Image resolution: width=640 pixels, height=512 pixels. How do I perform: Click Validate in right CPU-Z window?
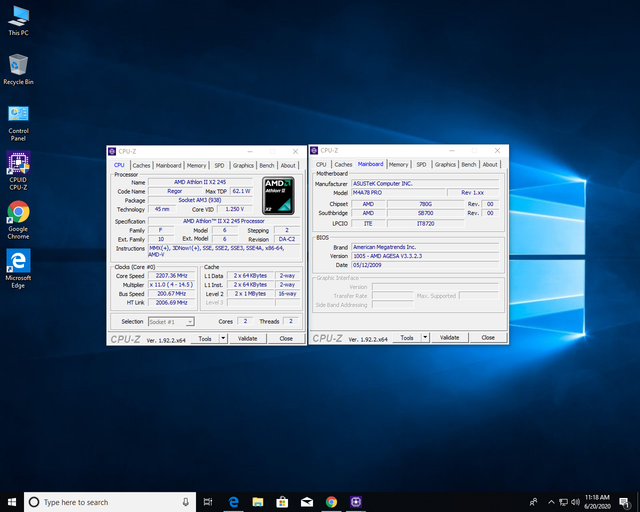(449, 338)
